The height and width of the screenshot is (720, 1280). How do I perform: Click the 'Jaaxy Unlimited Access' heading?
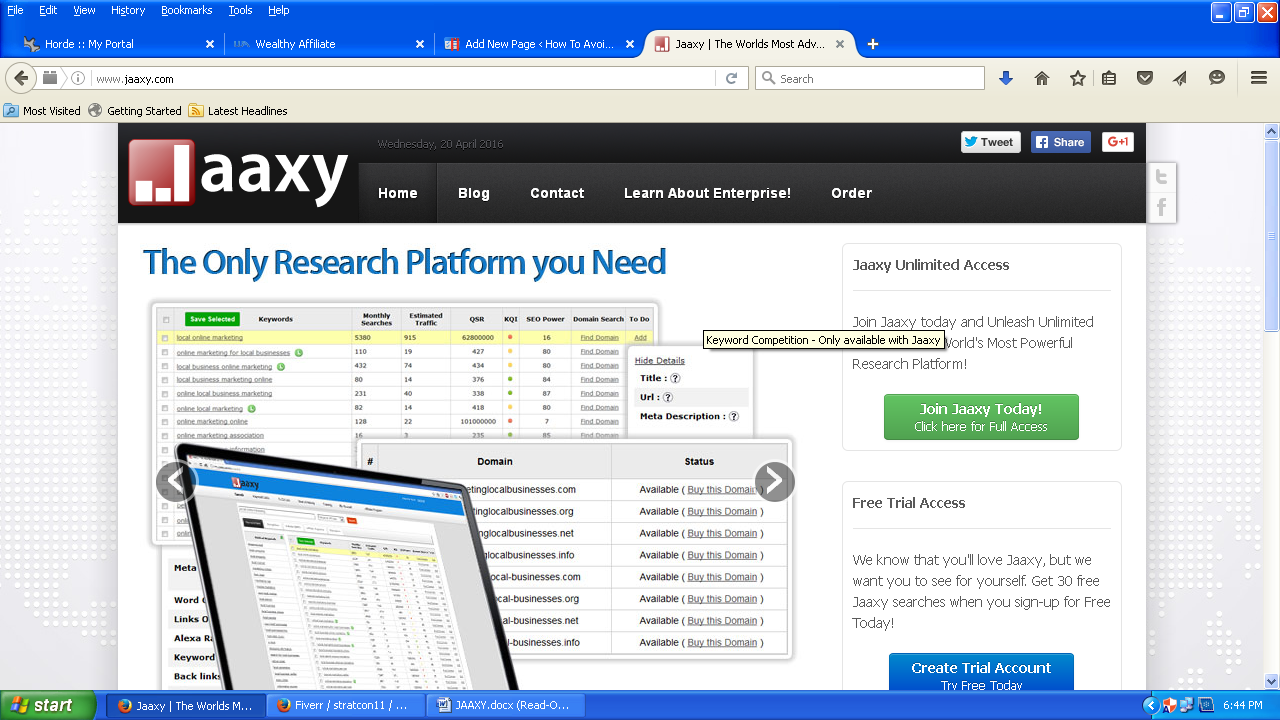[931, 265]
